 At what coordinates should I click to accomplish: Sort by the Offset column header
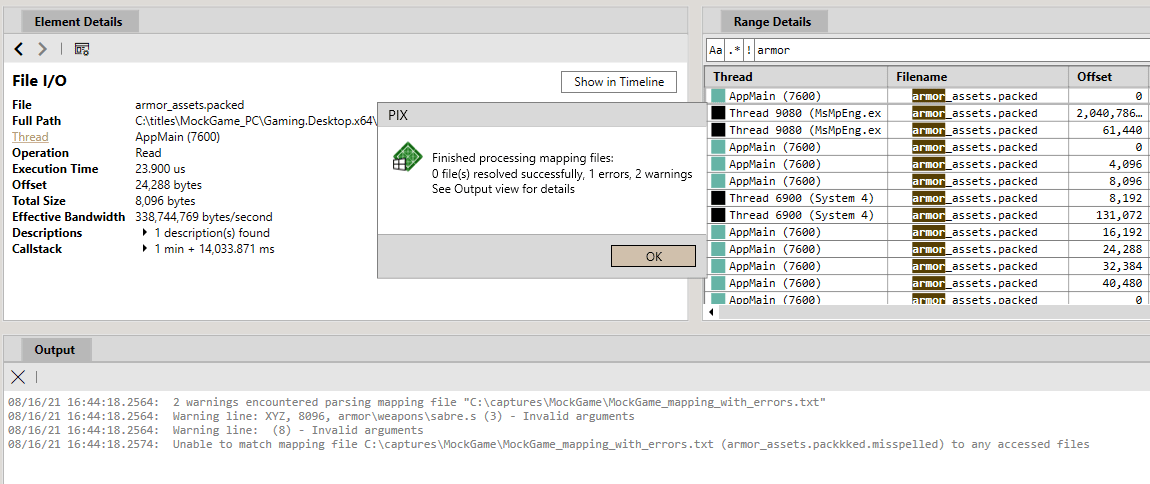pos(1109,77)
